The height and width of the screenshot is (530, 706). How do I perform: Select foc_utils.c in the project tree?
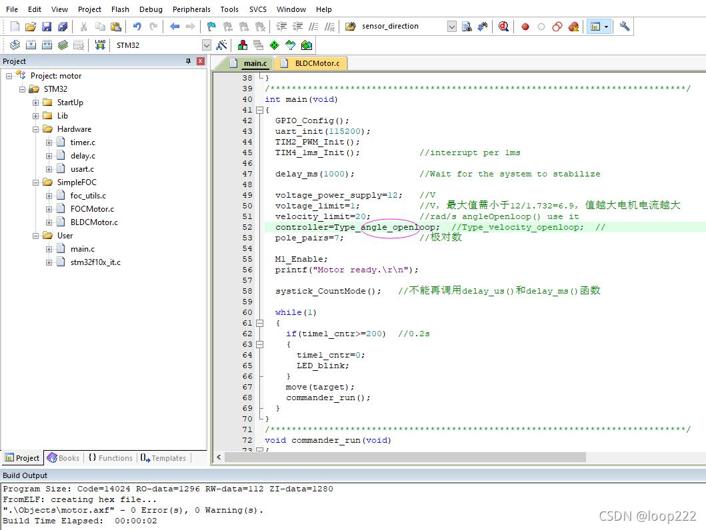[88, 196]
